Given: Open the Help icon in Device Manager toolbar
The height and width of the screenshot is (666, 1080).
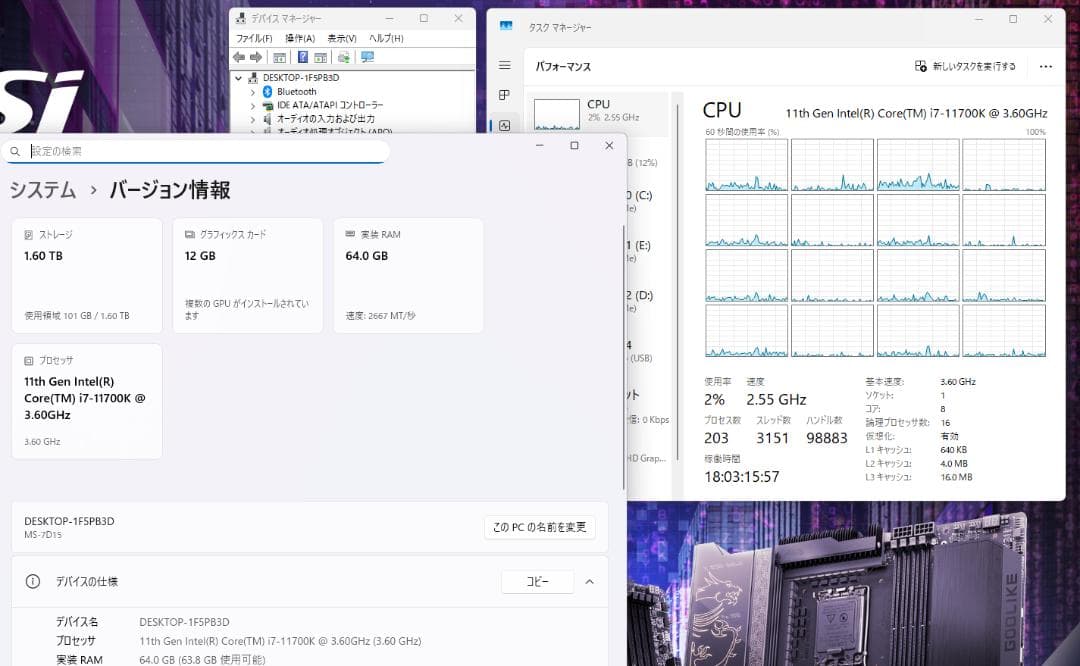Looking at the screenshot, I should (x=302, y=58).
